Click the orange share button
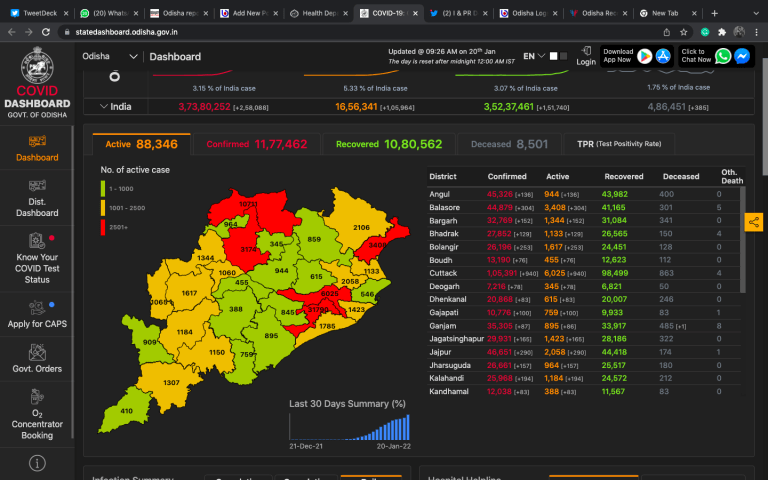Viewport: 768px width, 480px height. tap(754, 222)
